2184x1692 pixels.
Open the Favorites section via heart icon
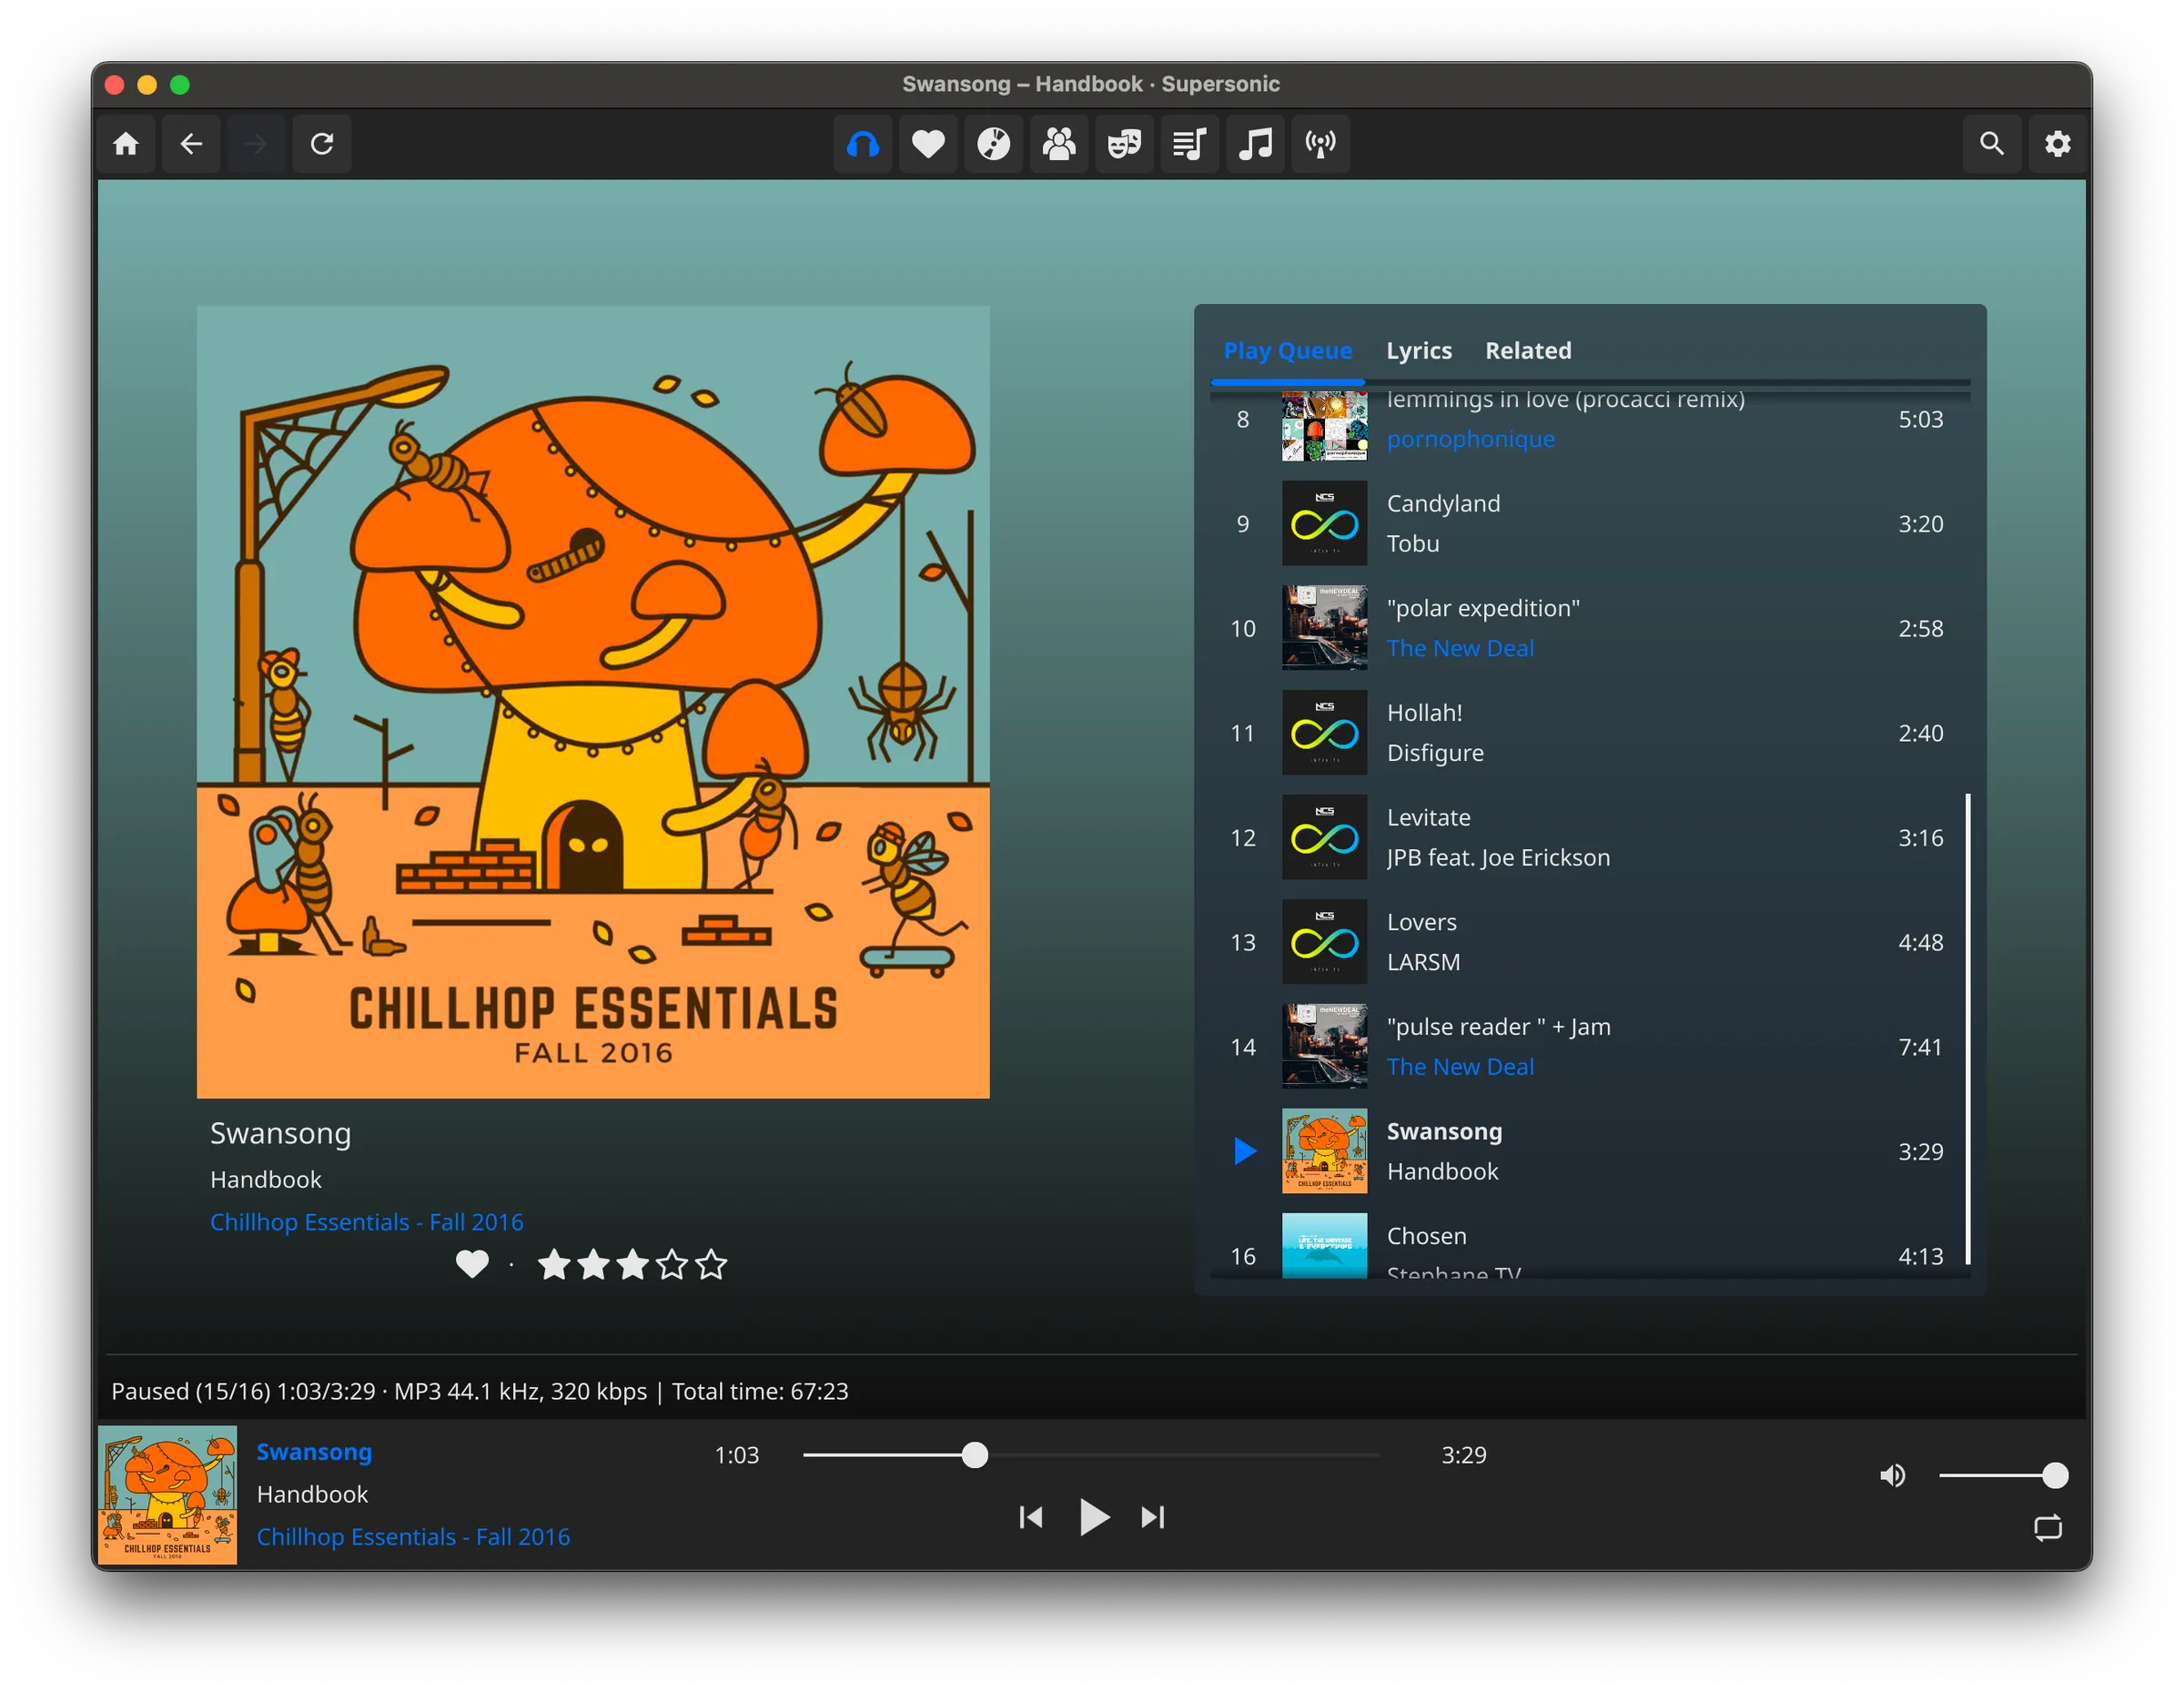click(x=928, y=143)
